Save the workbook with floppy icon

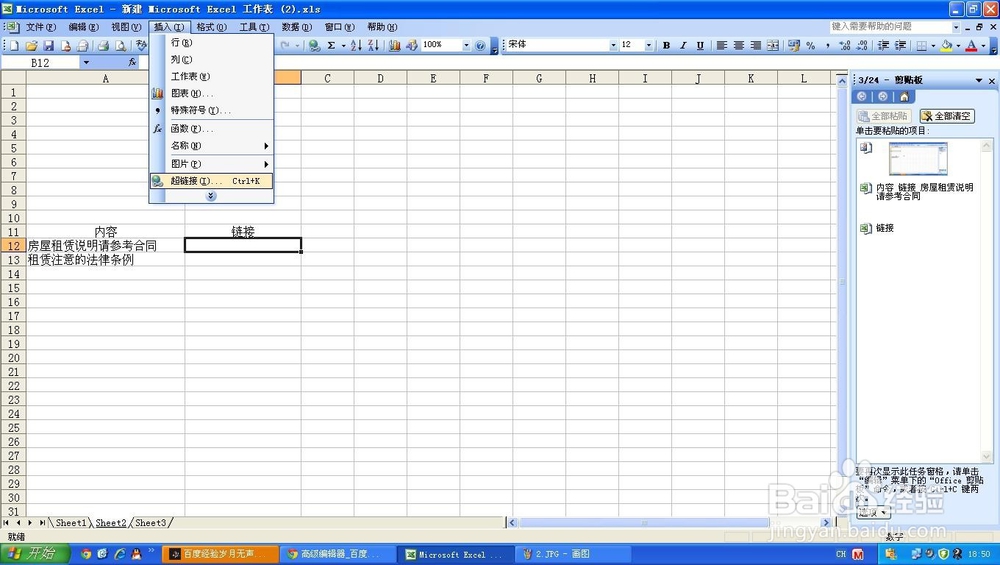[x=48, y=45]
